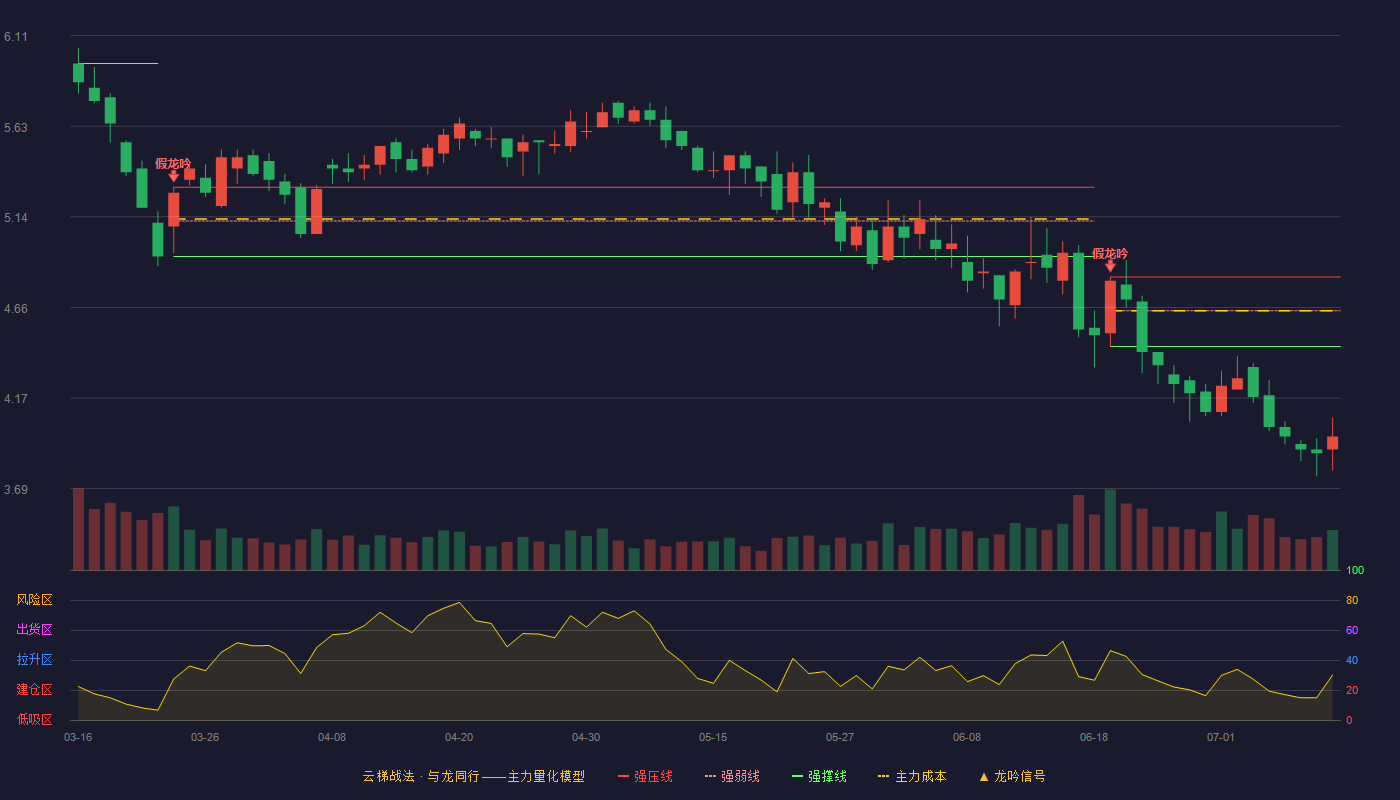
Task: Select the 风险区 zone label
Action: click(35, 600)
